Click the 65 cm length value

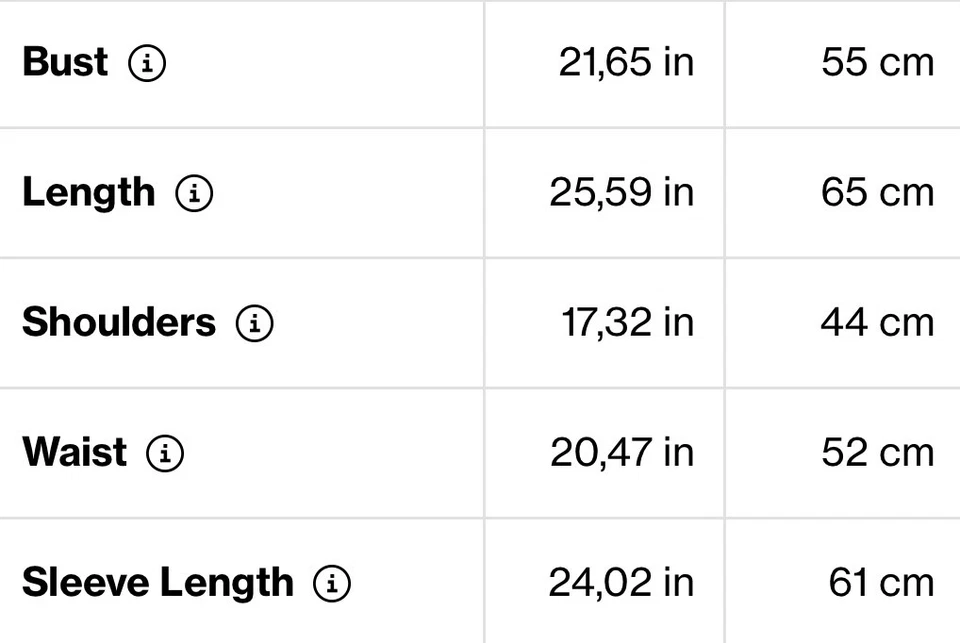click(x=878, y=192)
